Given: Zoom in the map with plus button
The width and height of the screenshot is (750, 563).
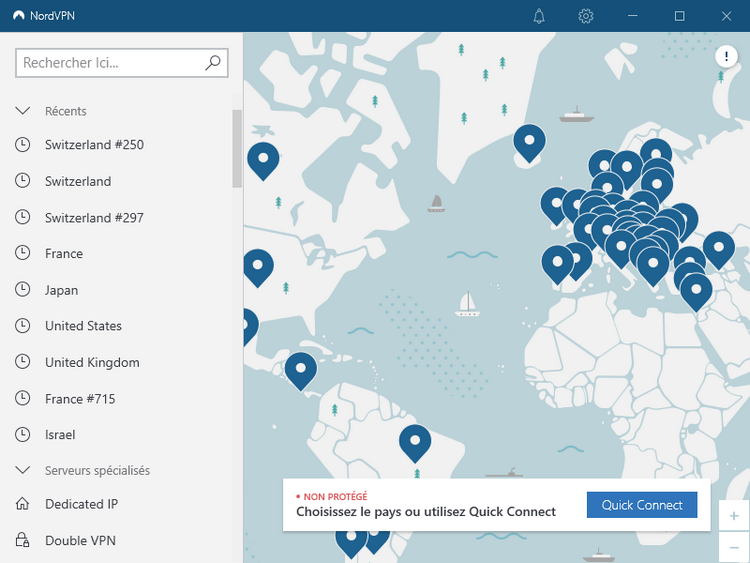Looking at the screenshot, I should tap(734, 516).
